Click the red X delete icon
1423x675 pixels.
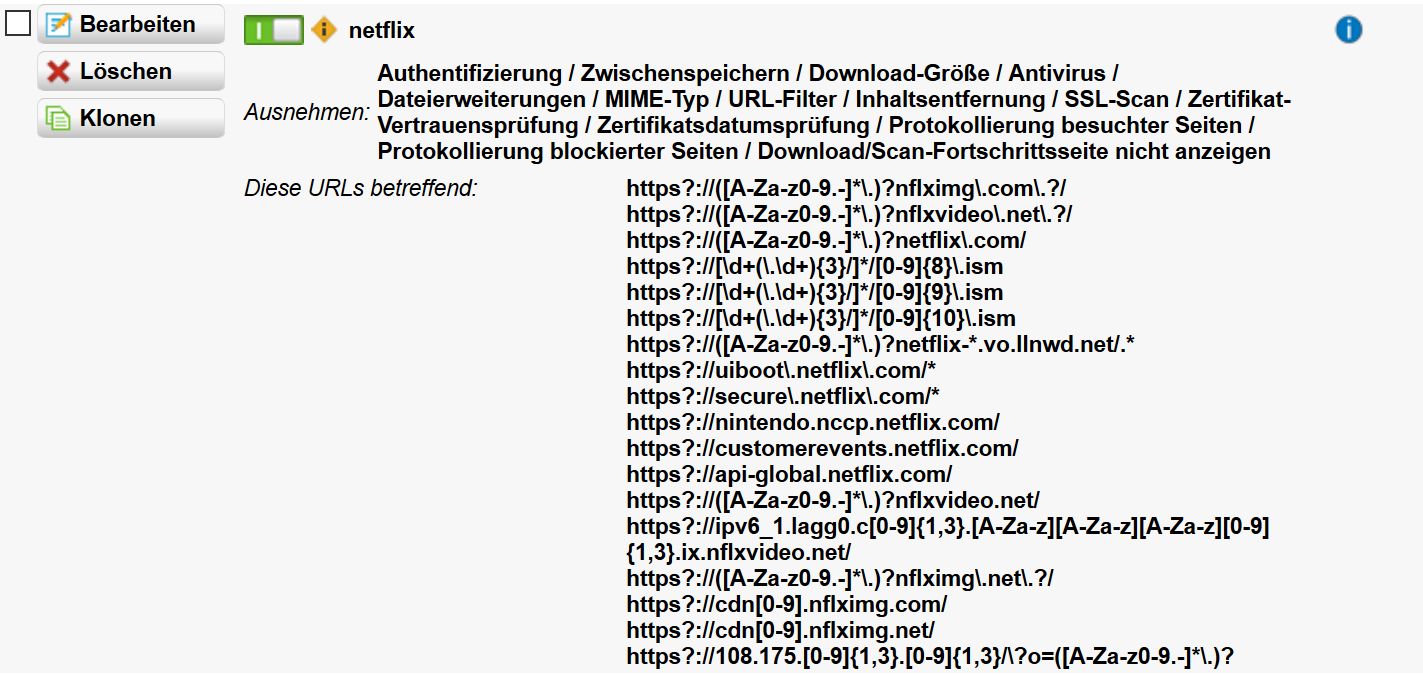coord(60,72)
